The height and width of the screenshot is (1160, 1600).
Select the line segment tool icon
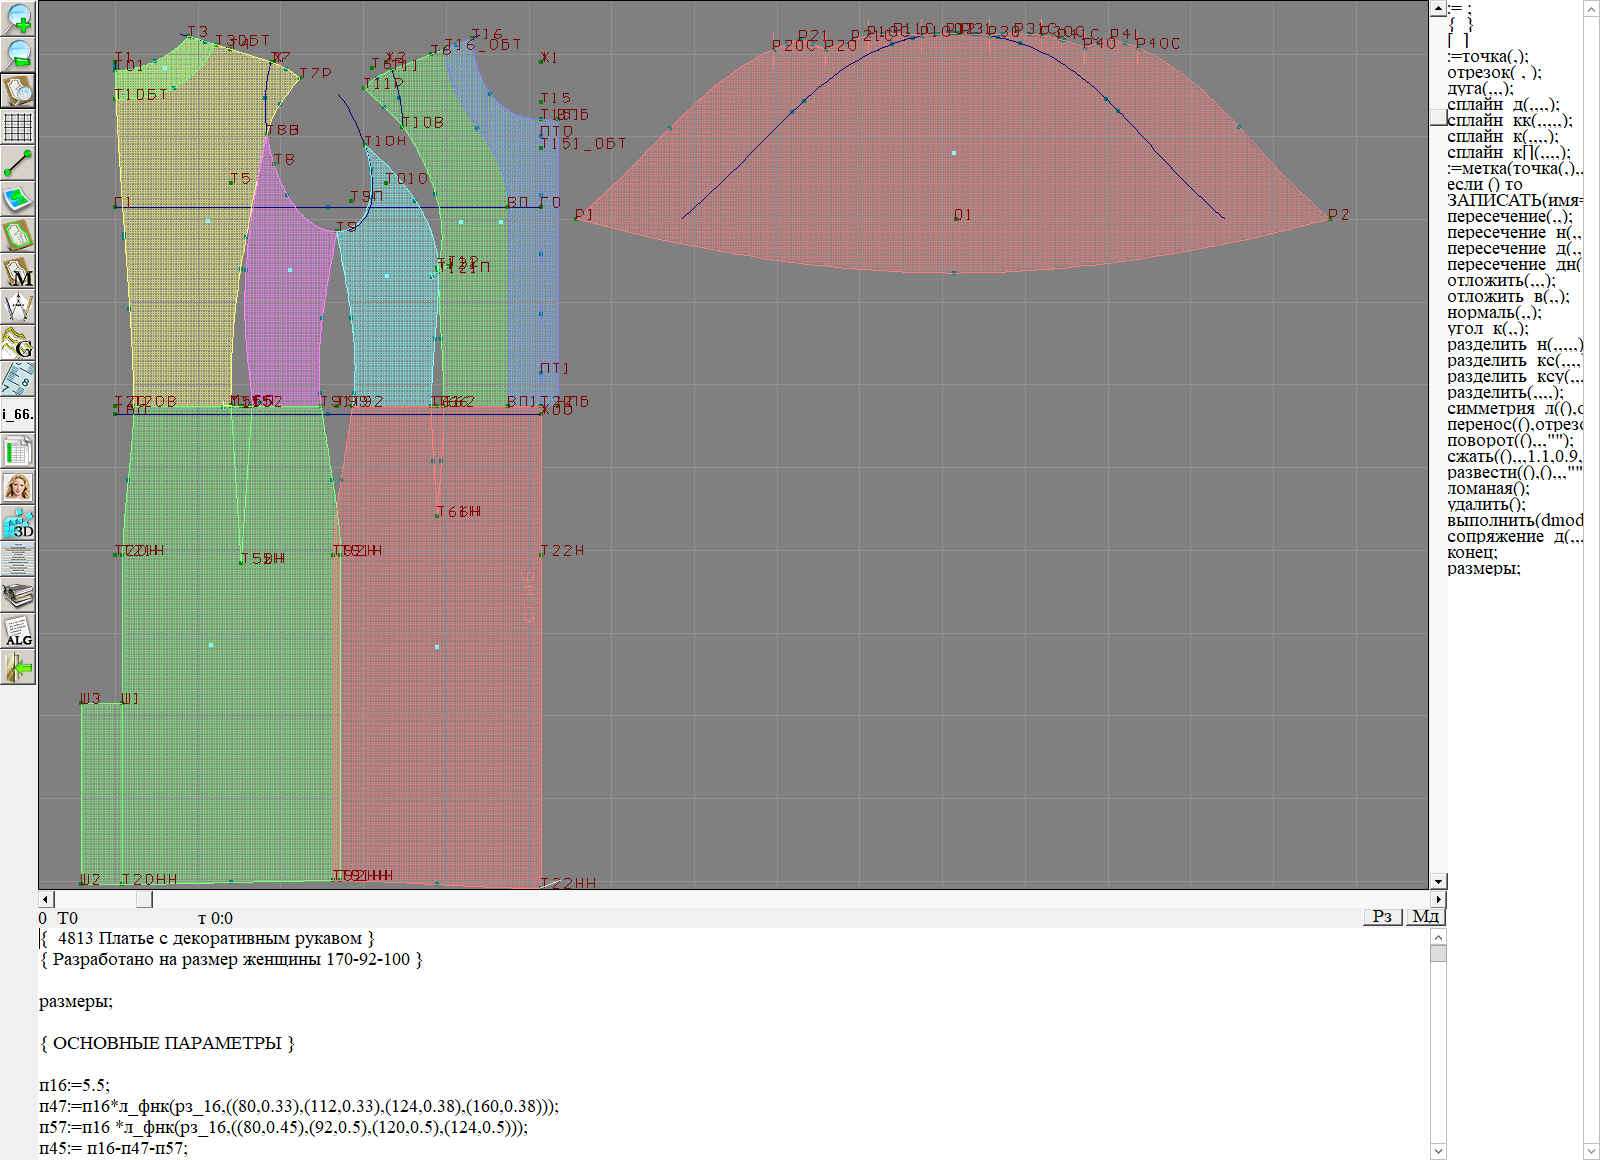[x=18, y=163]
